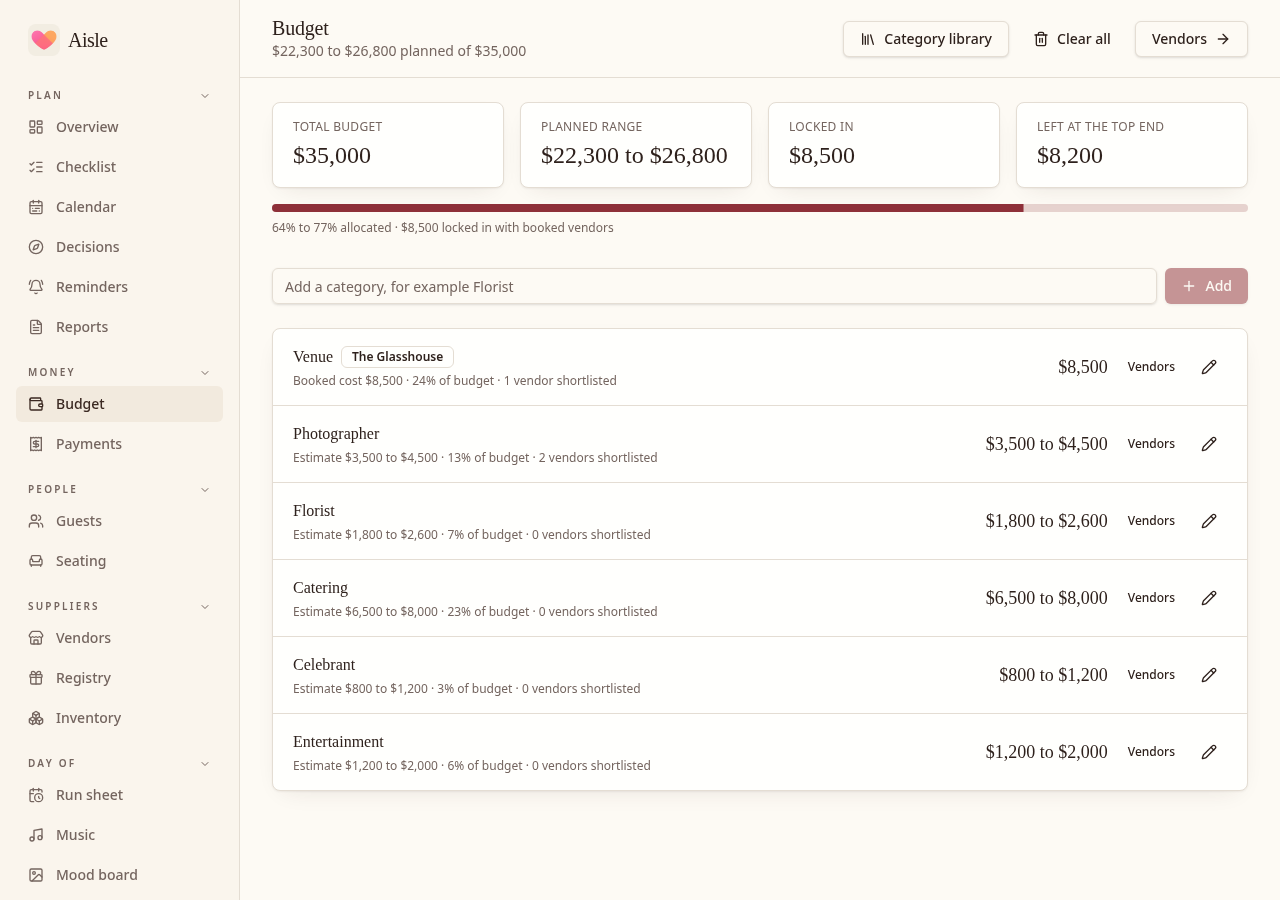Open the Reports page
Screen dimensions: 1280x900
119,327
